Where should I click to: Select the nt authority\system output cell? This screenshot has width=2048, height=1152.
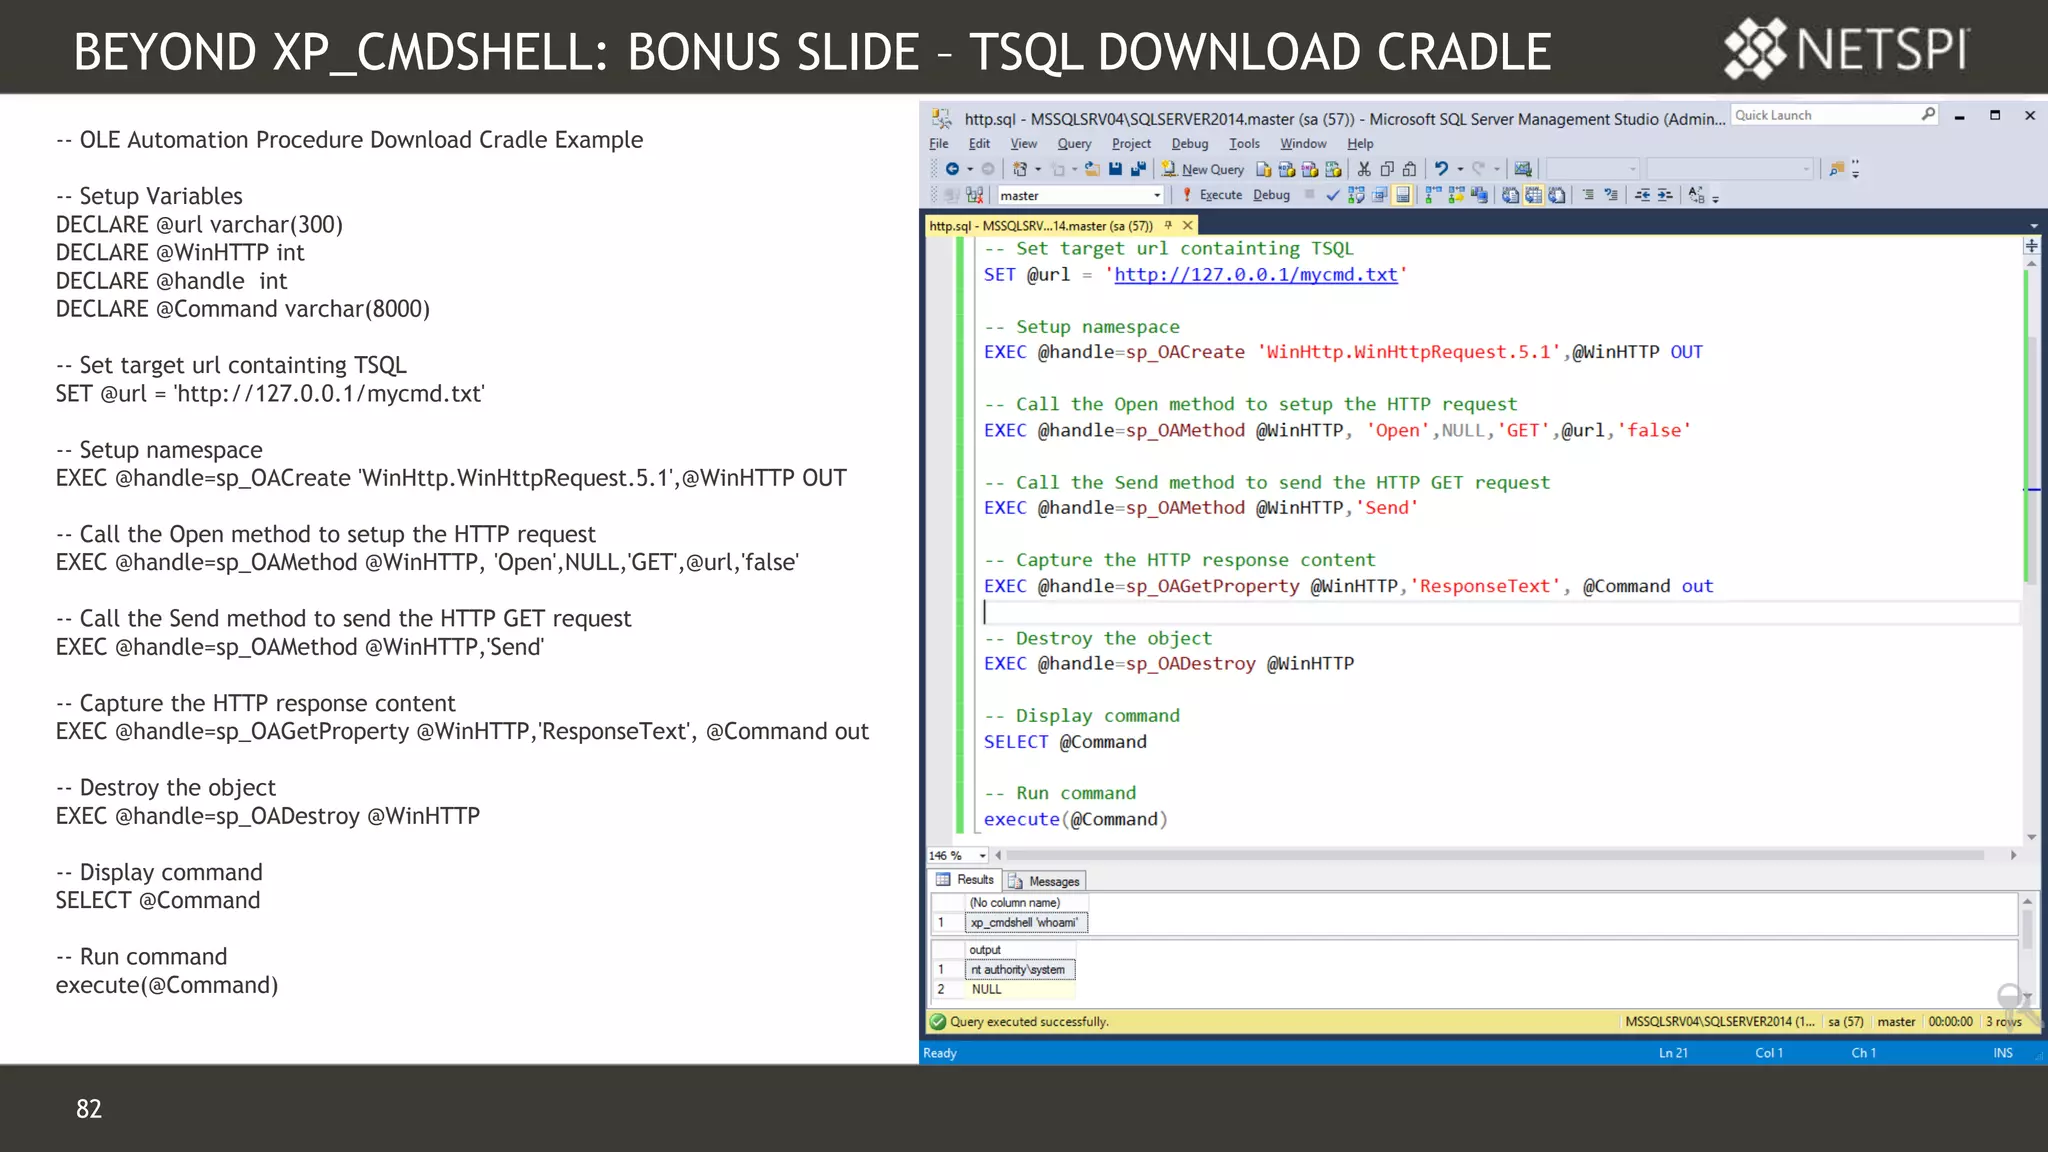tap(1020, 970)
